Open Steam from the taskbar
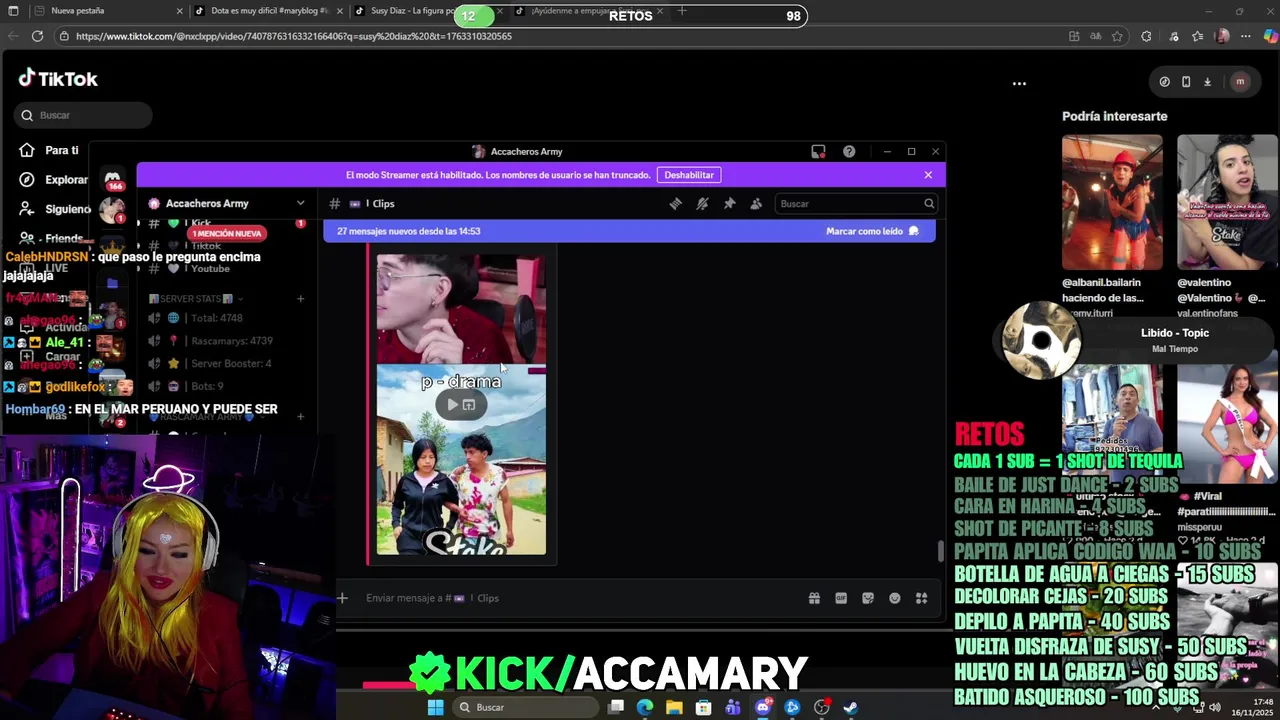The image size is (1280, 720). 851,707
